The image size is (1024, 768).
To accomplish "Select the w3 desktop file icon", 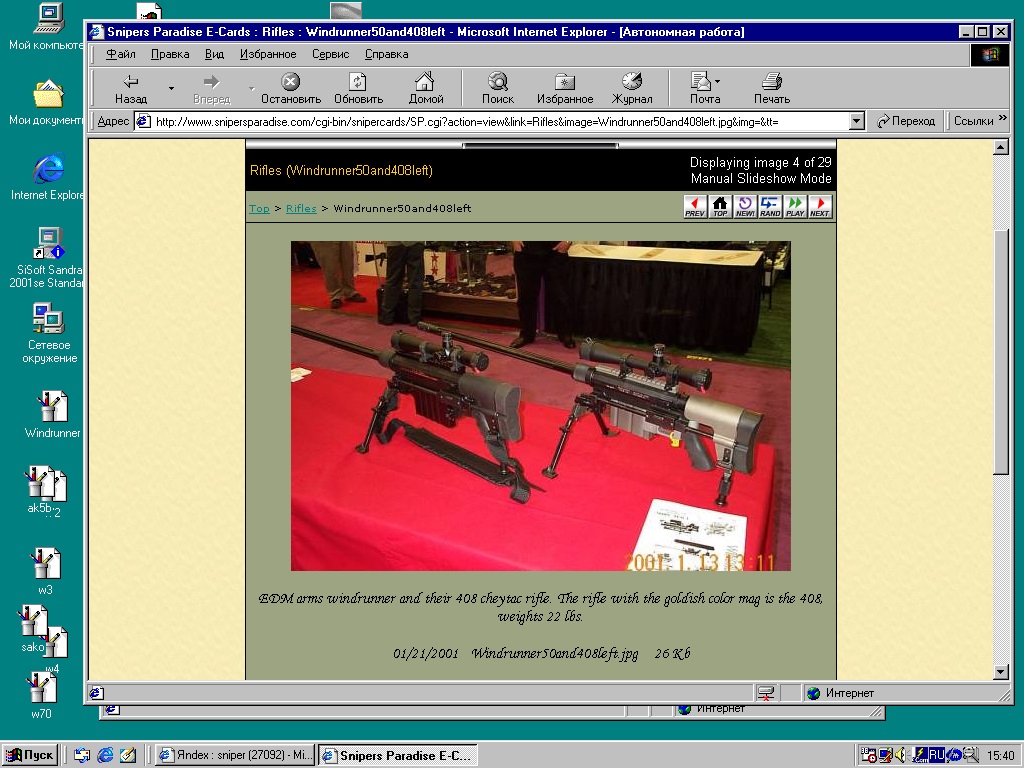I will click(x=45, y=571).
